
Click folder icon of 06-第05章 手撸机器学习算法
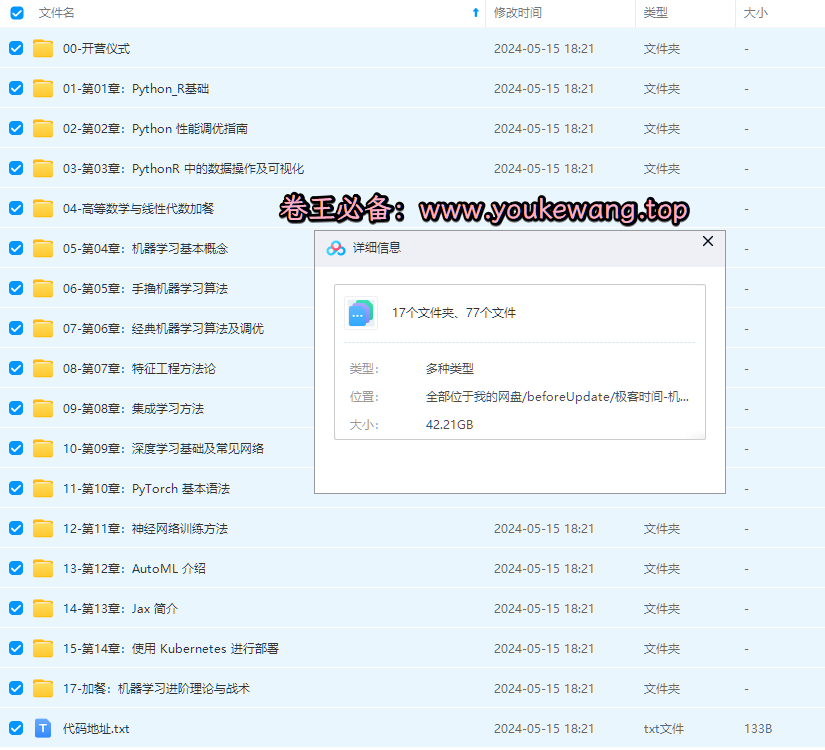43,288
